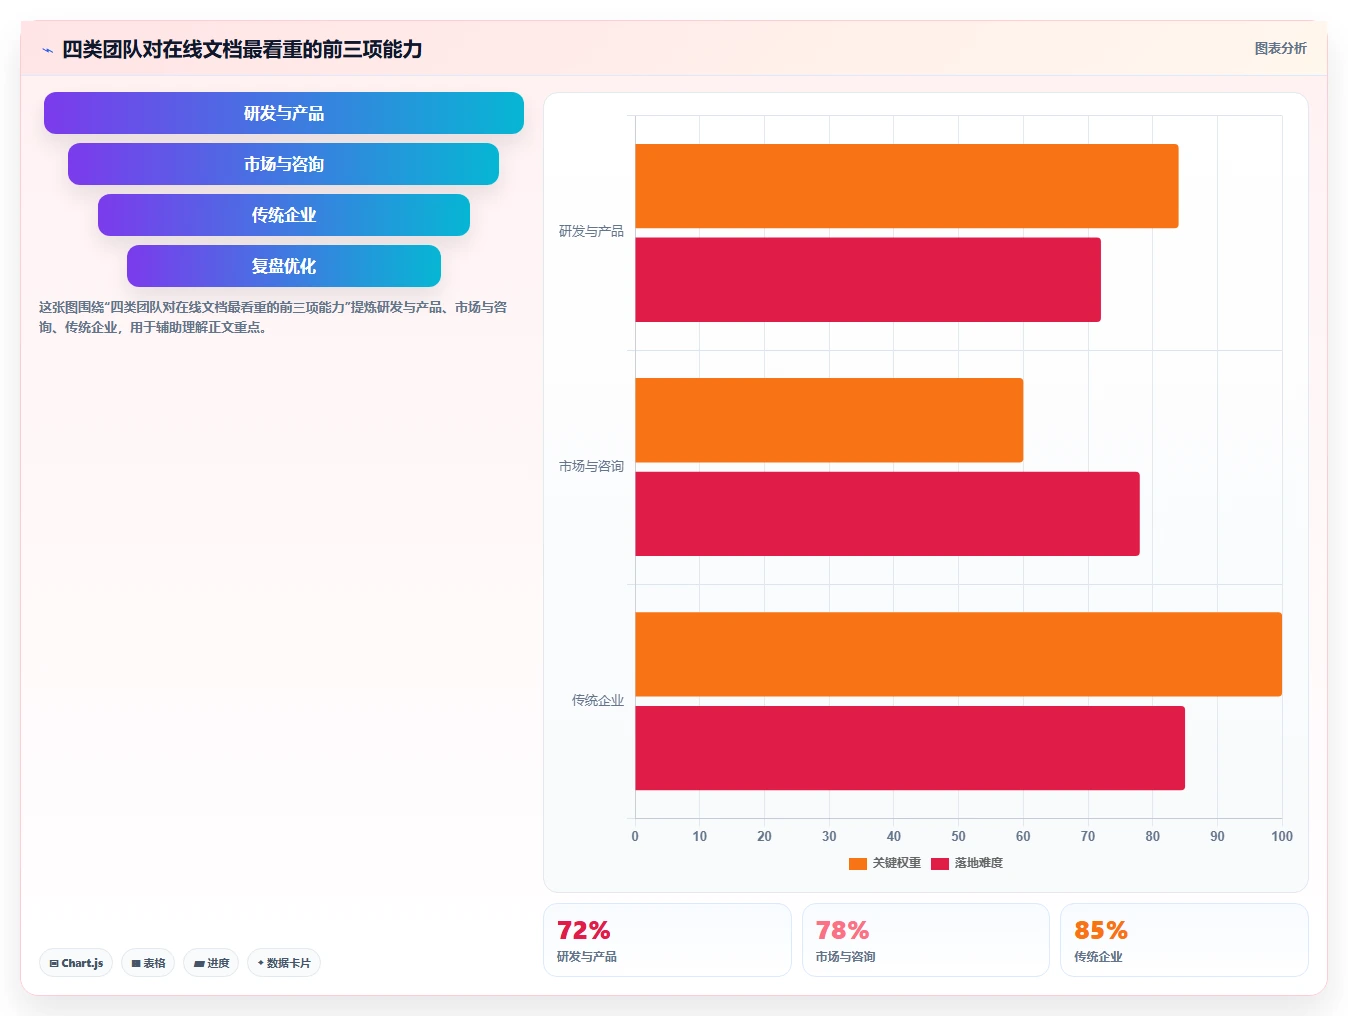Click the red 市场与咨询 落地难度 bar
This screenshot has width=1348, height=1016.
click(x=887, y=514)
